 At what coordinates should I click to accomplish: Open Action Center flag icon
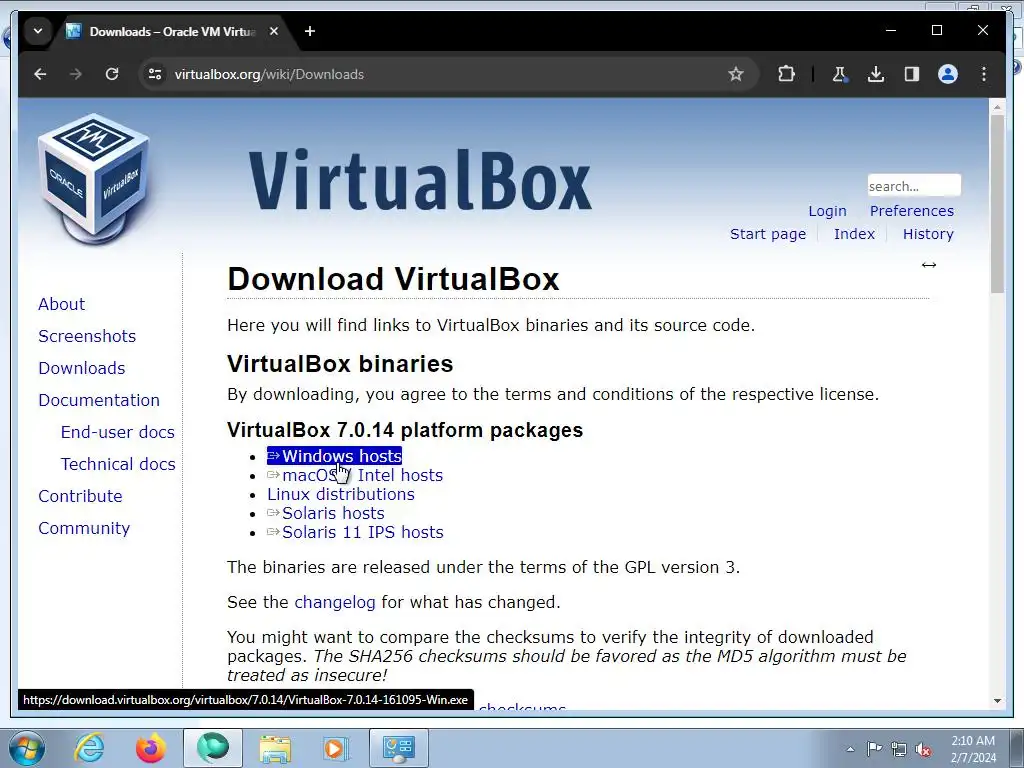point(874,749)
